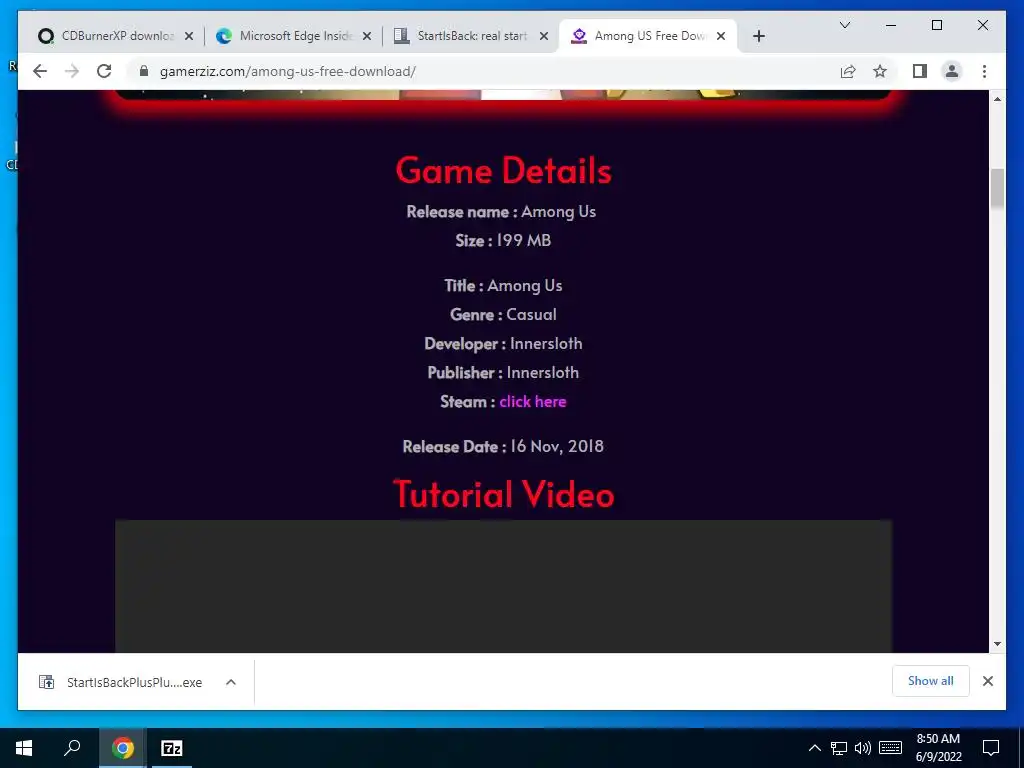The width and height of the screenshot is (1024, 768).
Task: Go back to the previous page
Action: click(40, 71)
